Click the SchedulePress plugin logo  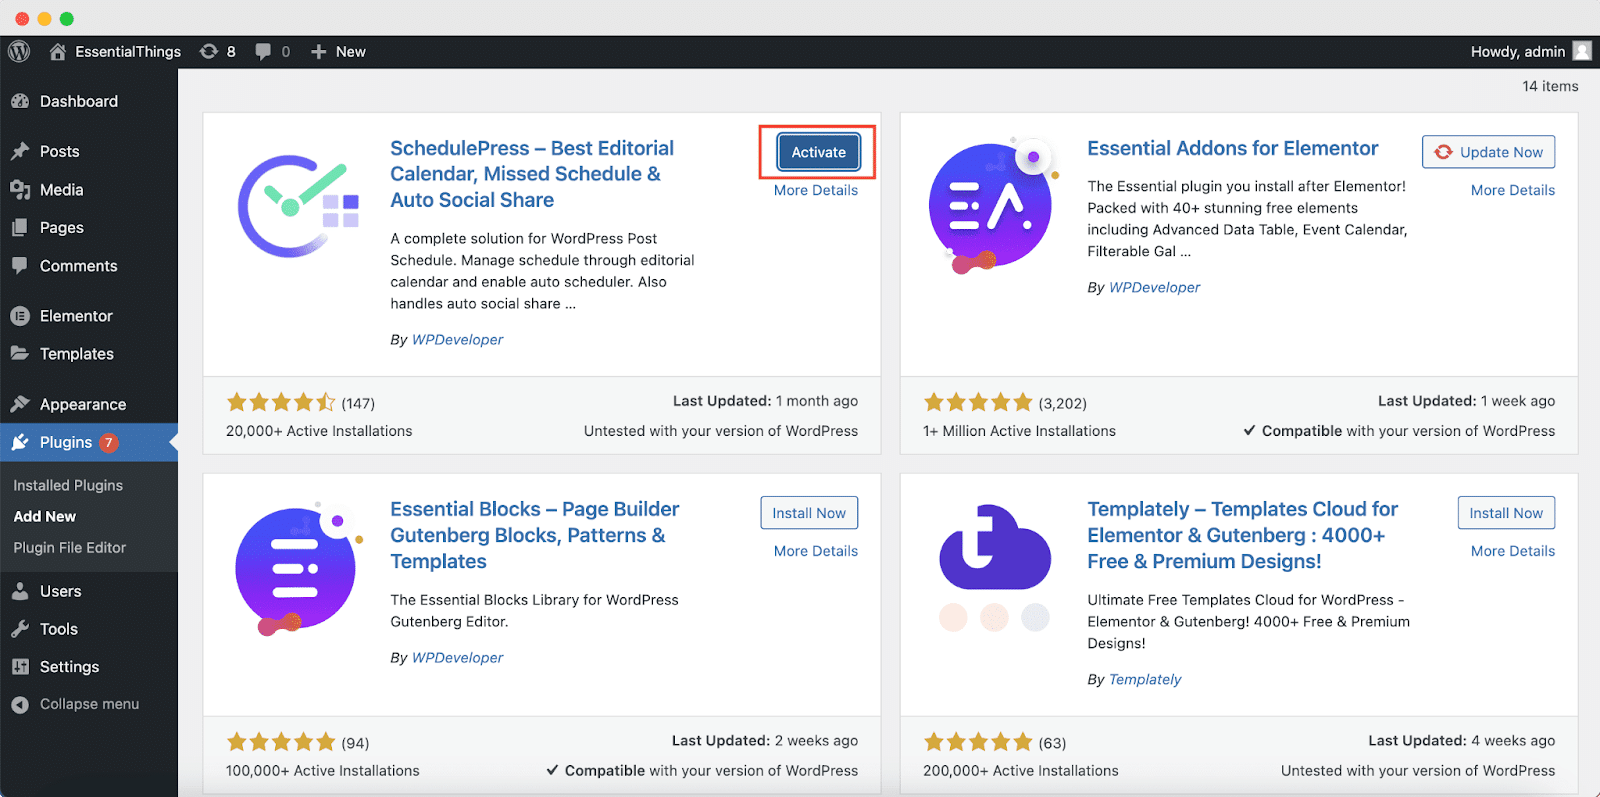pyautogui.click(x=297, y=206)
